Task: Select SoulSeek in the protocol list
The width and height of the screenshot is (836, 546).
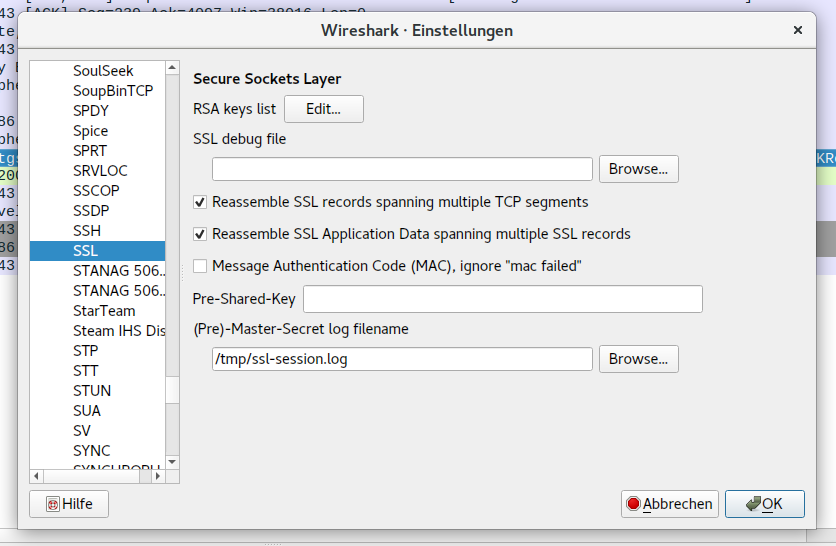Action: point(103,71)
